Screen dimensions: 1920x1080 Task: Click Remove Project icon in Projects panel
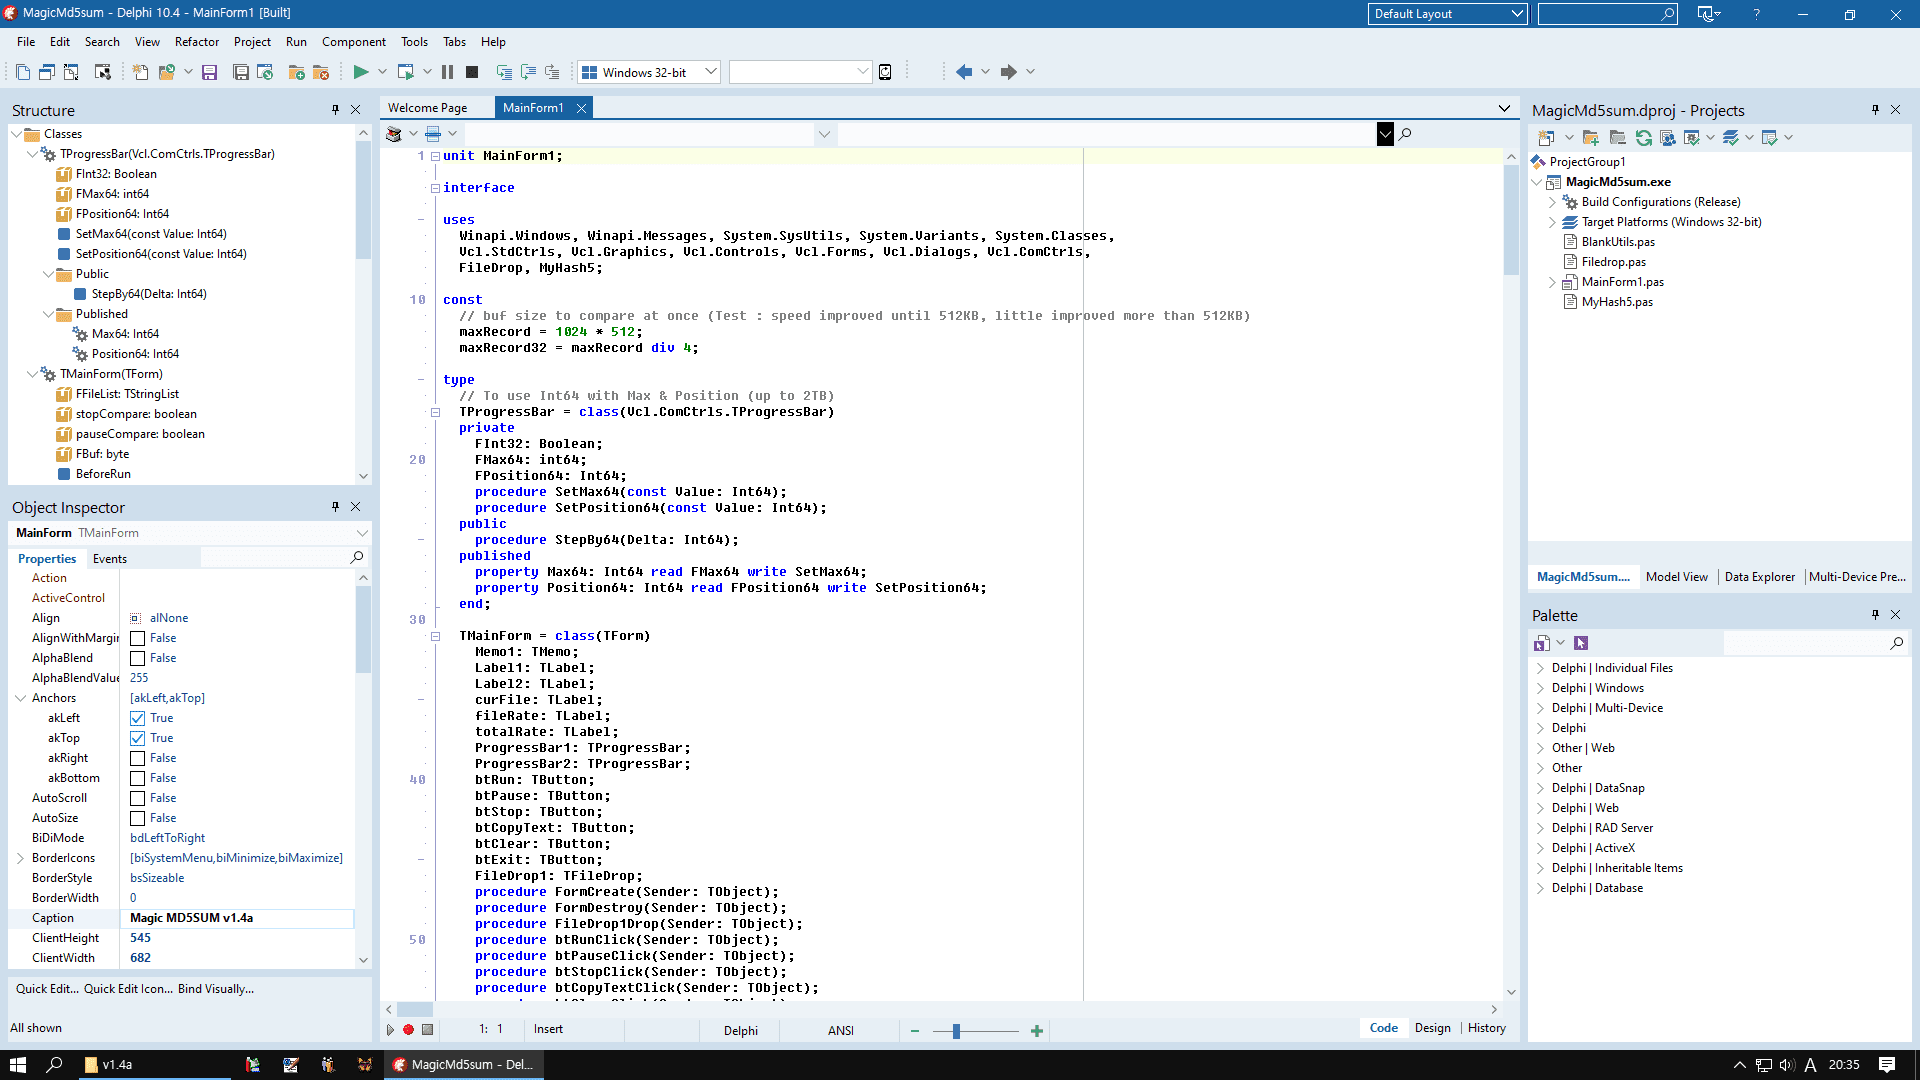pyautogui.click(x=1616, y=138)
